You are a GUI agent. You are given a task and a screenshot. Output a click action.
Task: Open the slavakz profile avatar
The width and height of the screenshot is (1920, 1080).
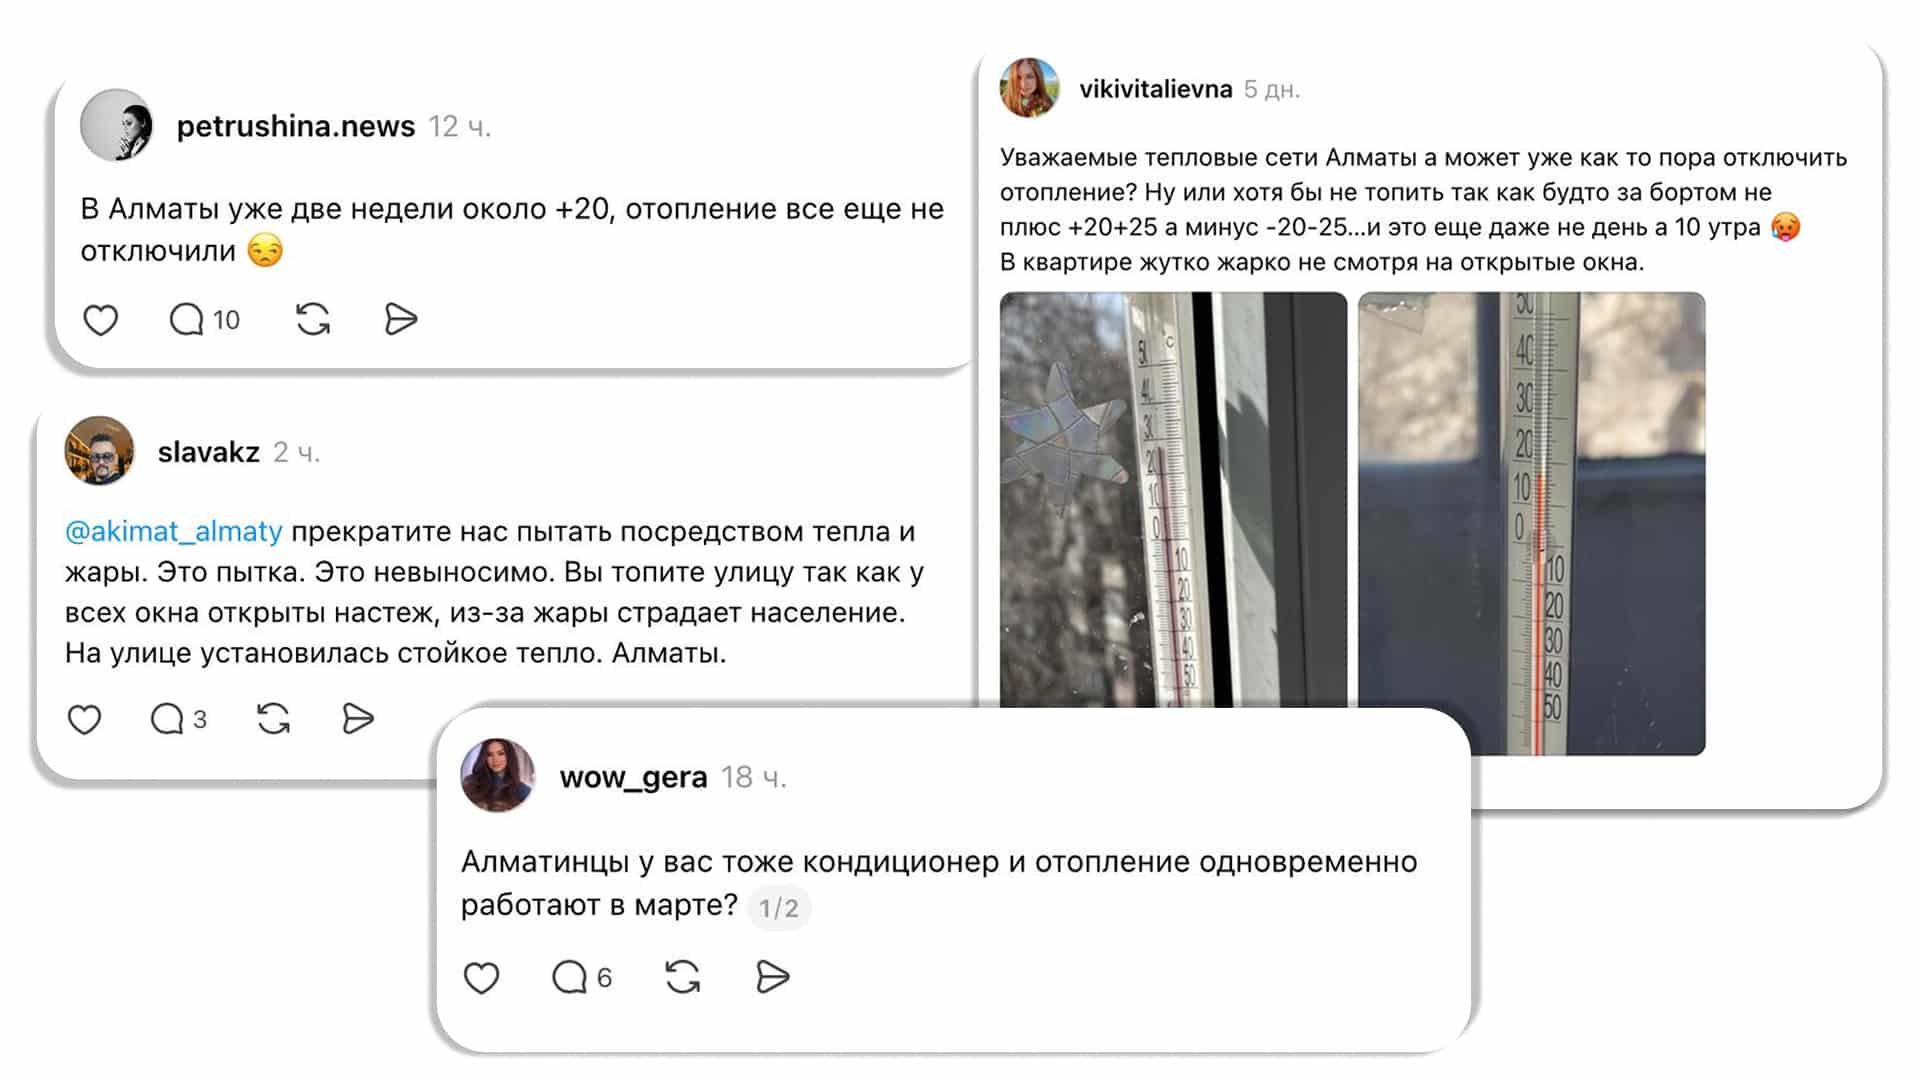(x=99, y=451)
